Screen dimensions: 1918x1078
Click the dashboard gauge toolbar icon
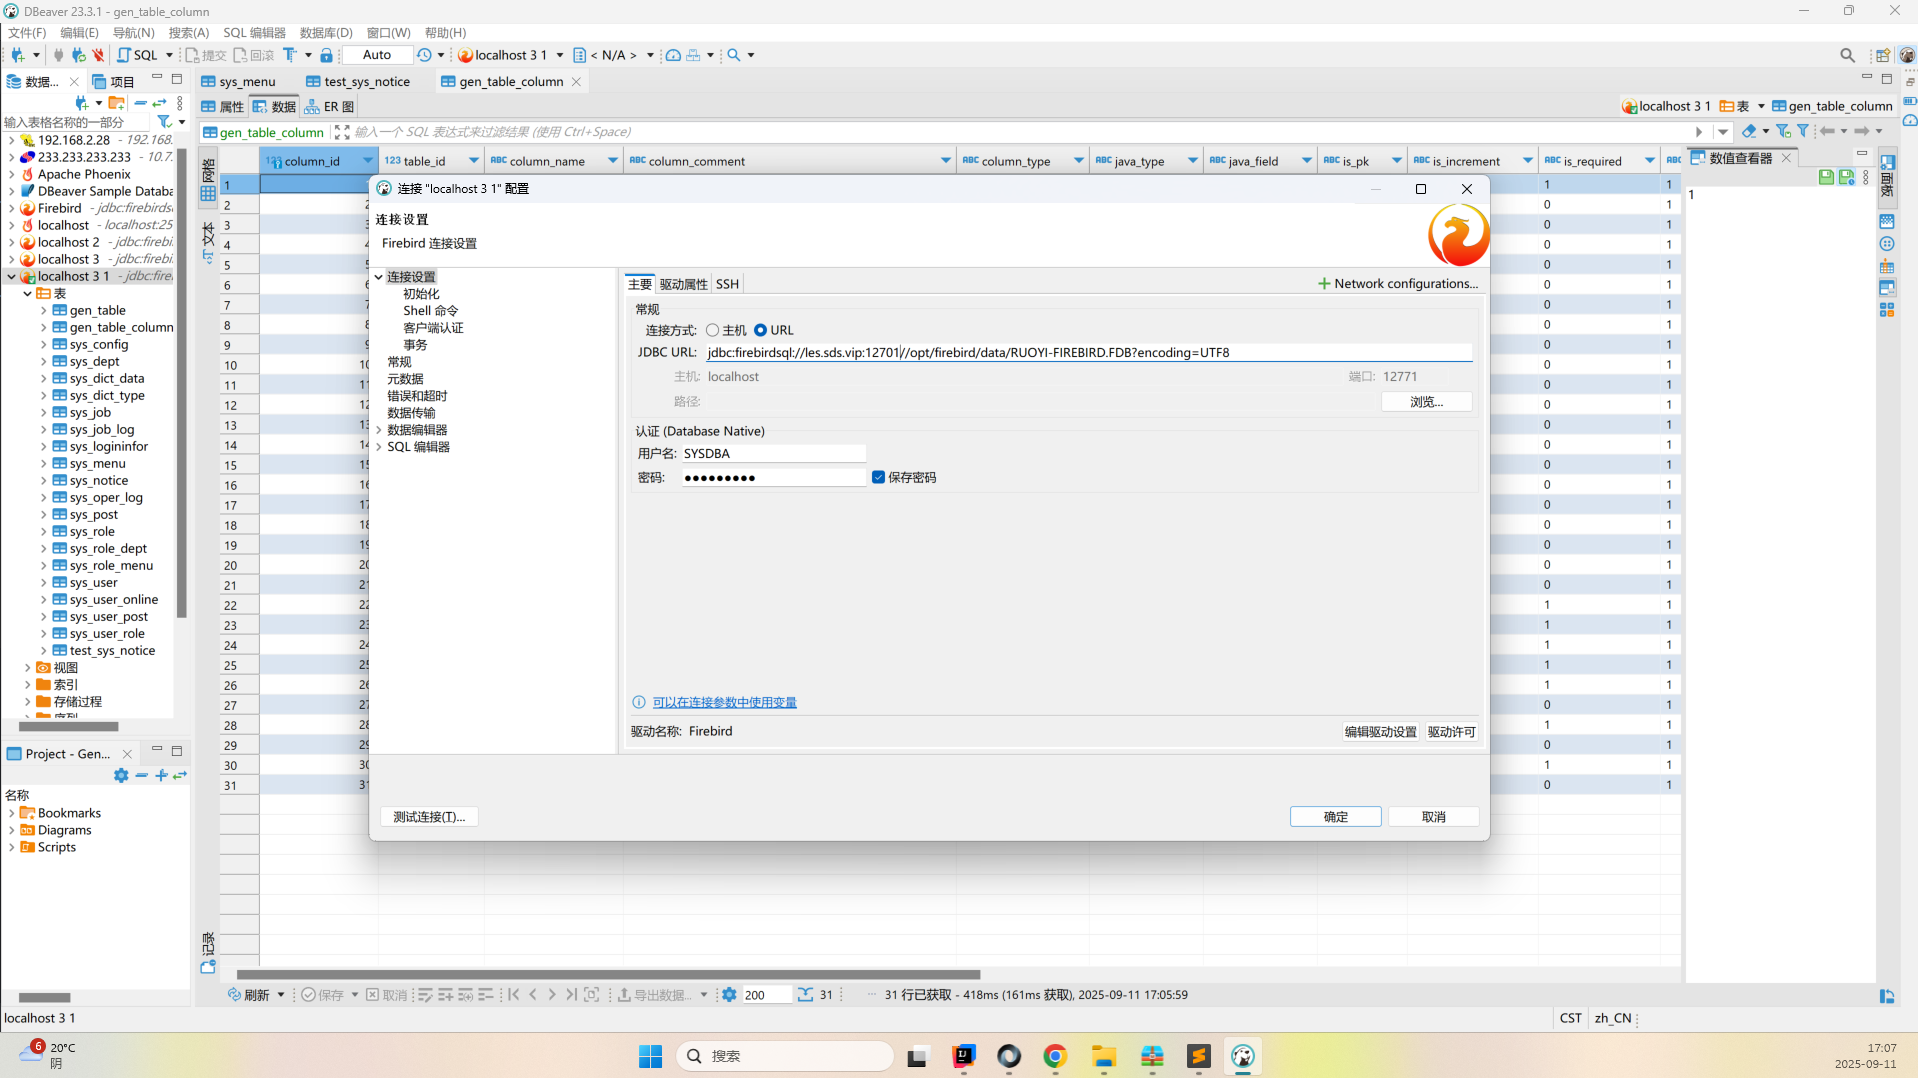(x=673, y=55)
